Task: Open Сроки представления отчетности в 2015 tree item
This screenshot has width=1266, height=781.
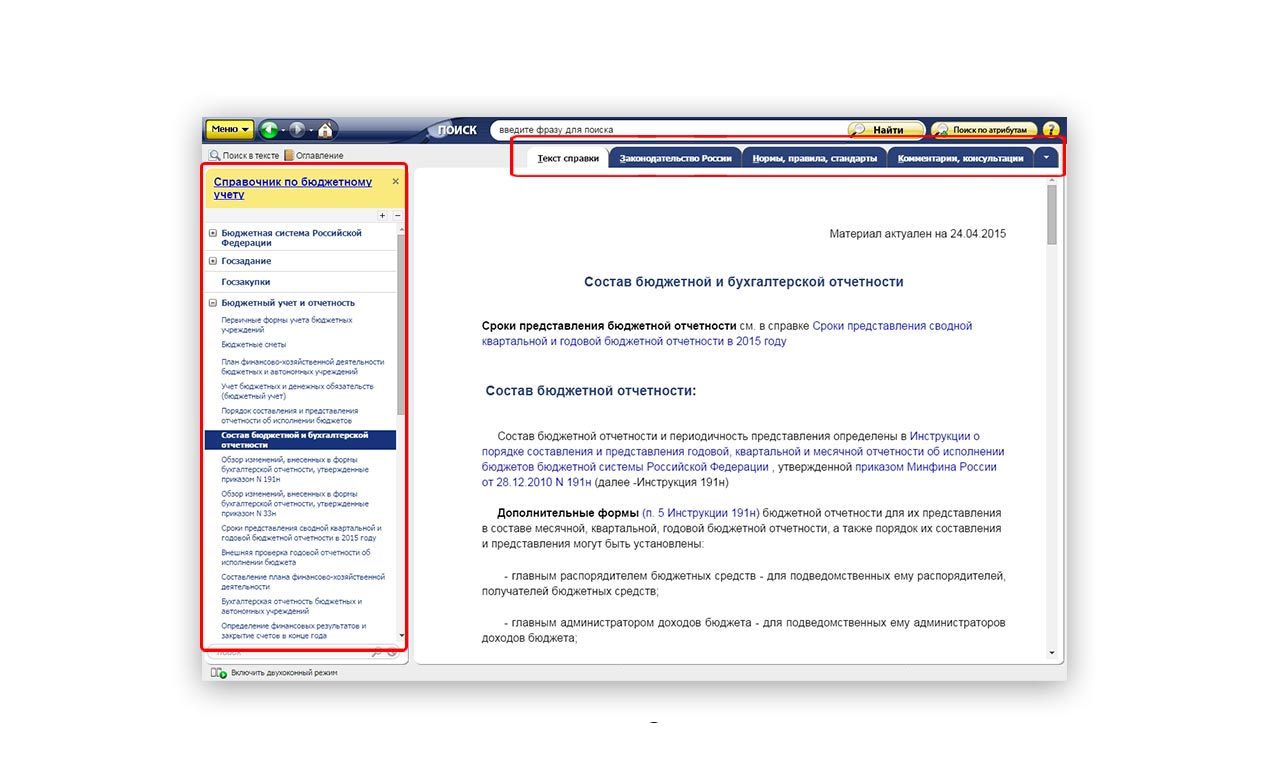Action: point(301,533)
